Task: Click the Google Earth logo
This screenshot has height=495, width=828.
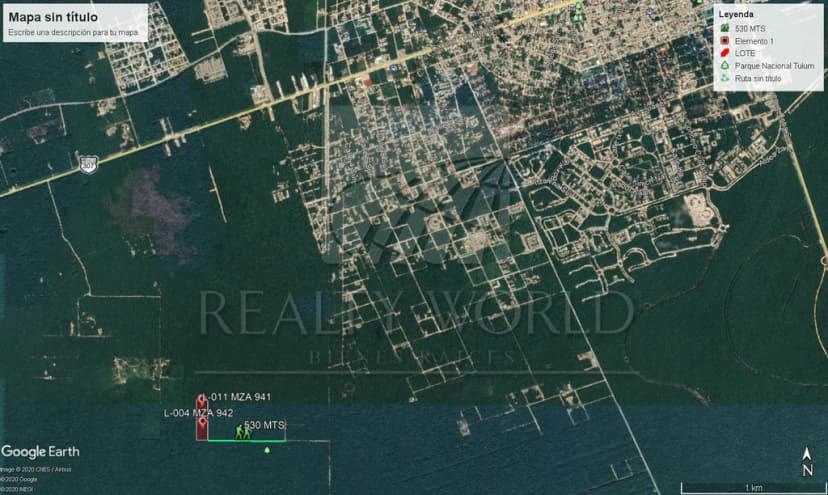Action: [39, 452]
